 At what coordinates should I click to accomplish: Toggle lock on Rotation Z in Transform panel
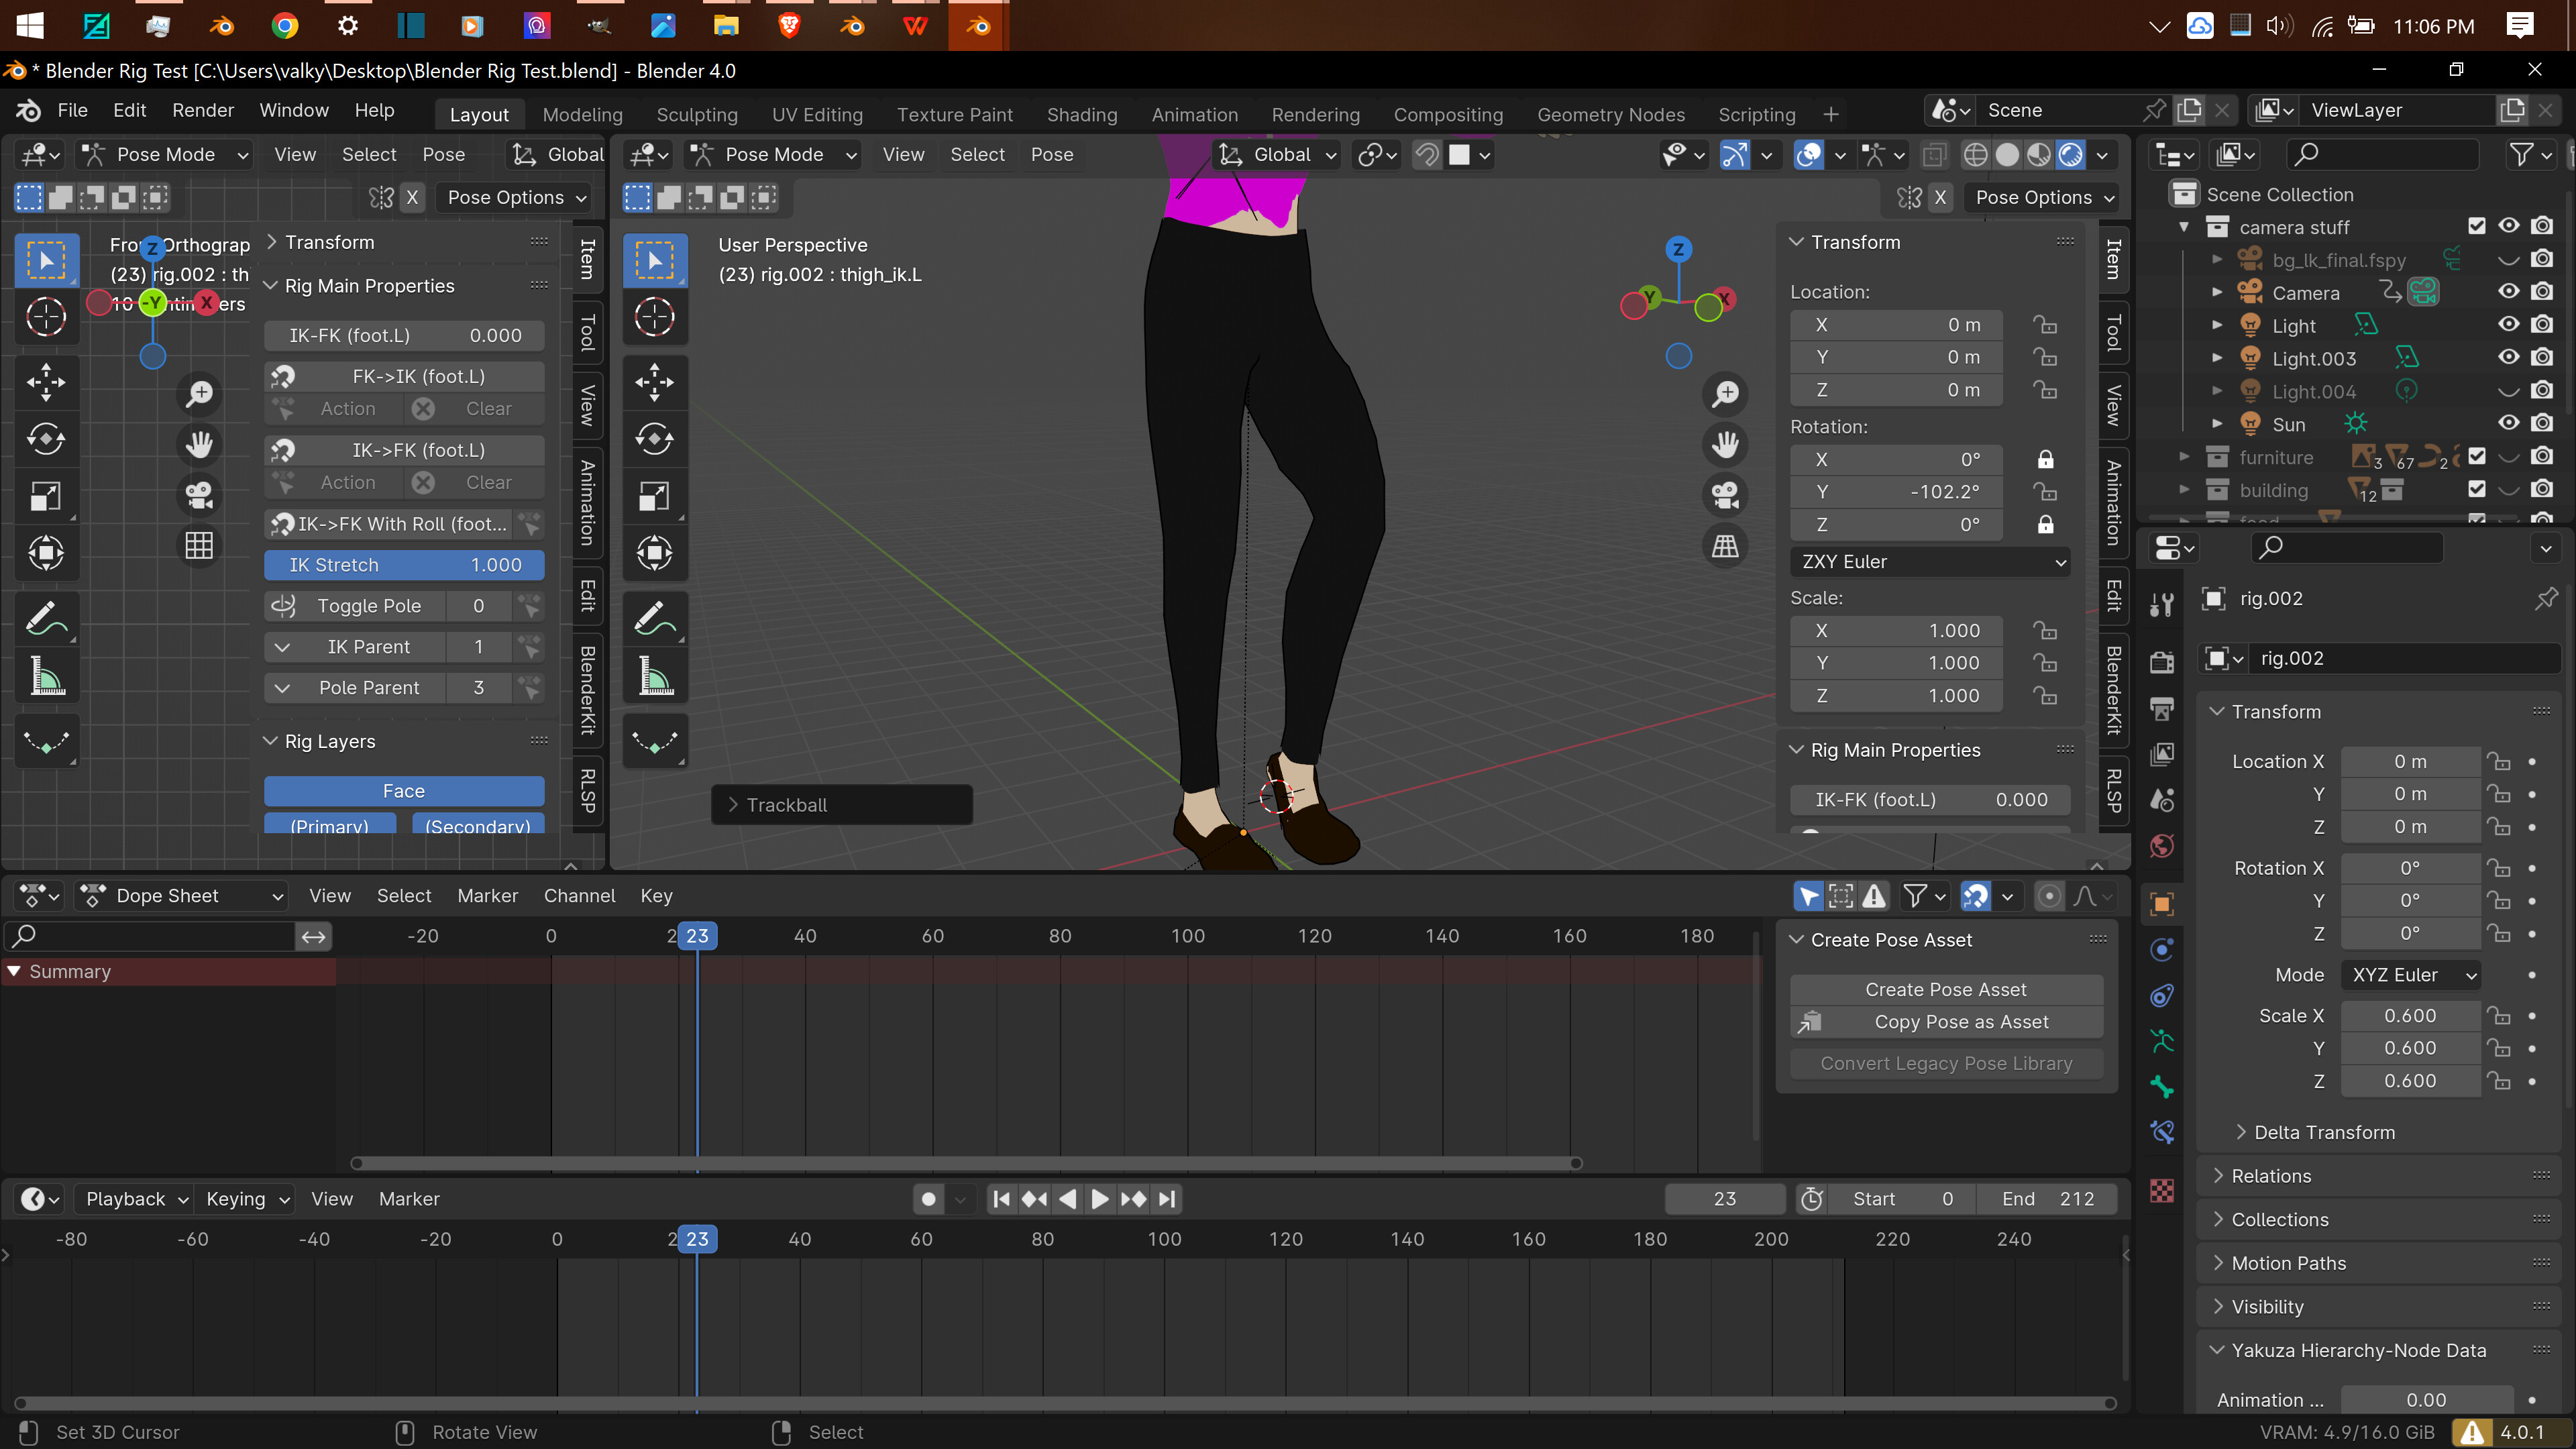pyautogui.click(x=2045, y=525)
